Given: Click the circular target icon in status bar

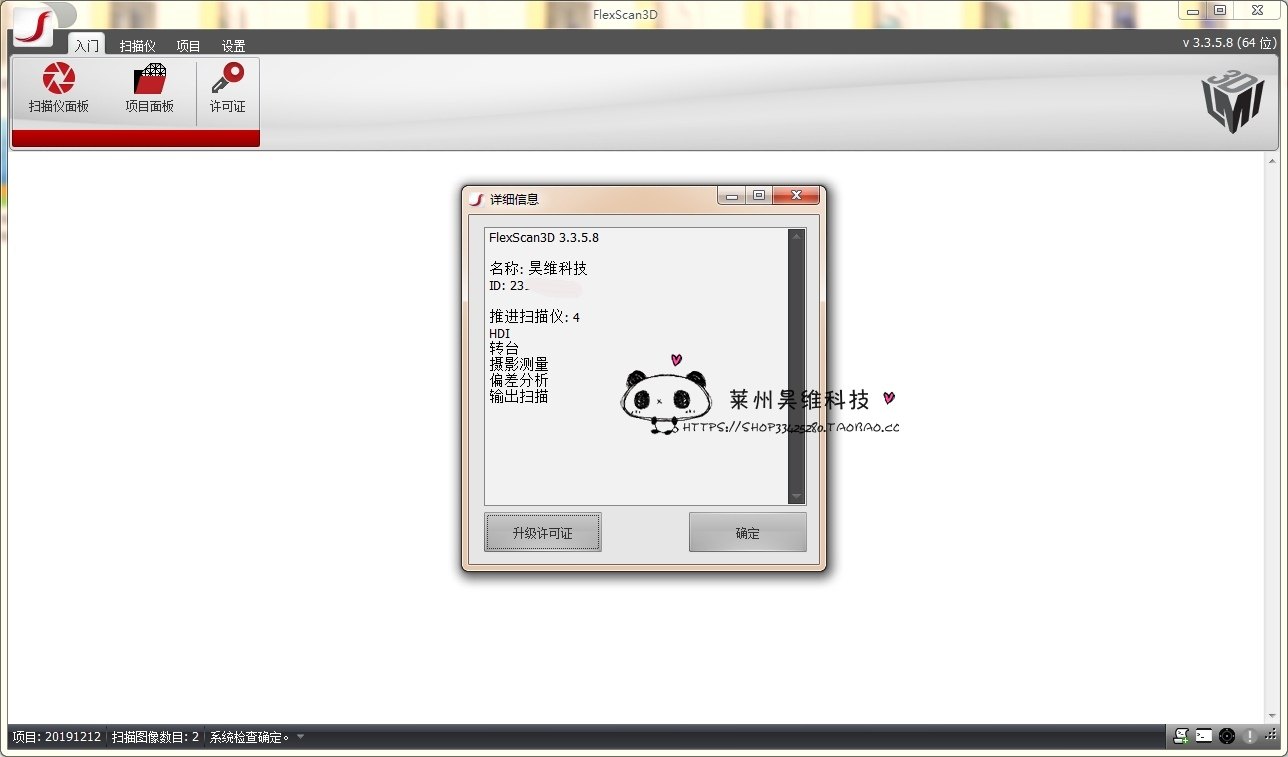Looking at the screenshot, I should (x=1227, y=736).
